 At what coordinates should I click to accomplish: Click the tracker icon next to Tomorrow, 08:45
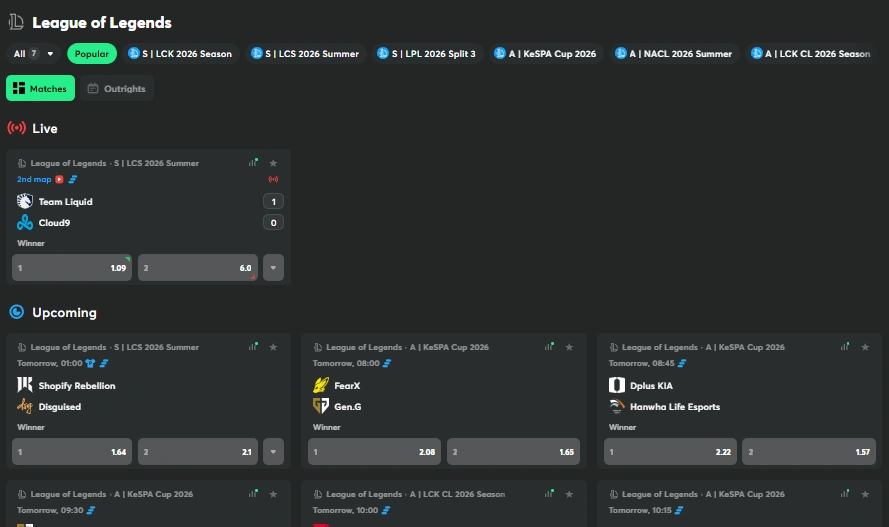(682, 363)
